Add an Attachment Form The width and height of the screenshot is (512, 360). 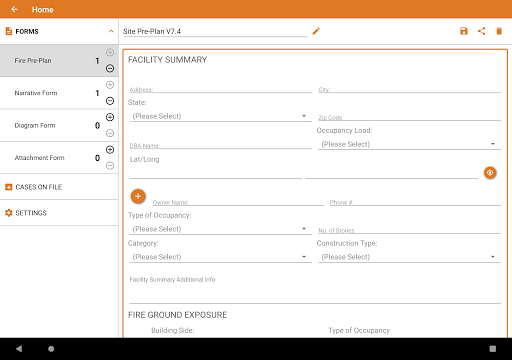point(110,149)
